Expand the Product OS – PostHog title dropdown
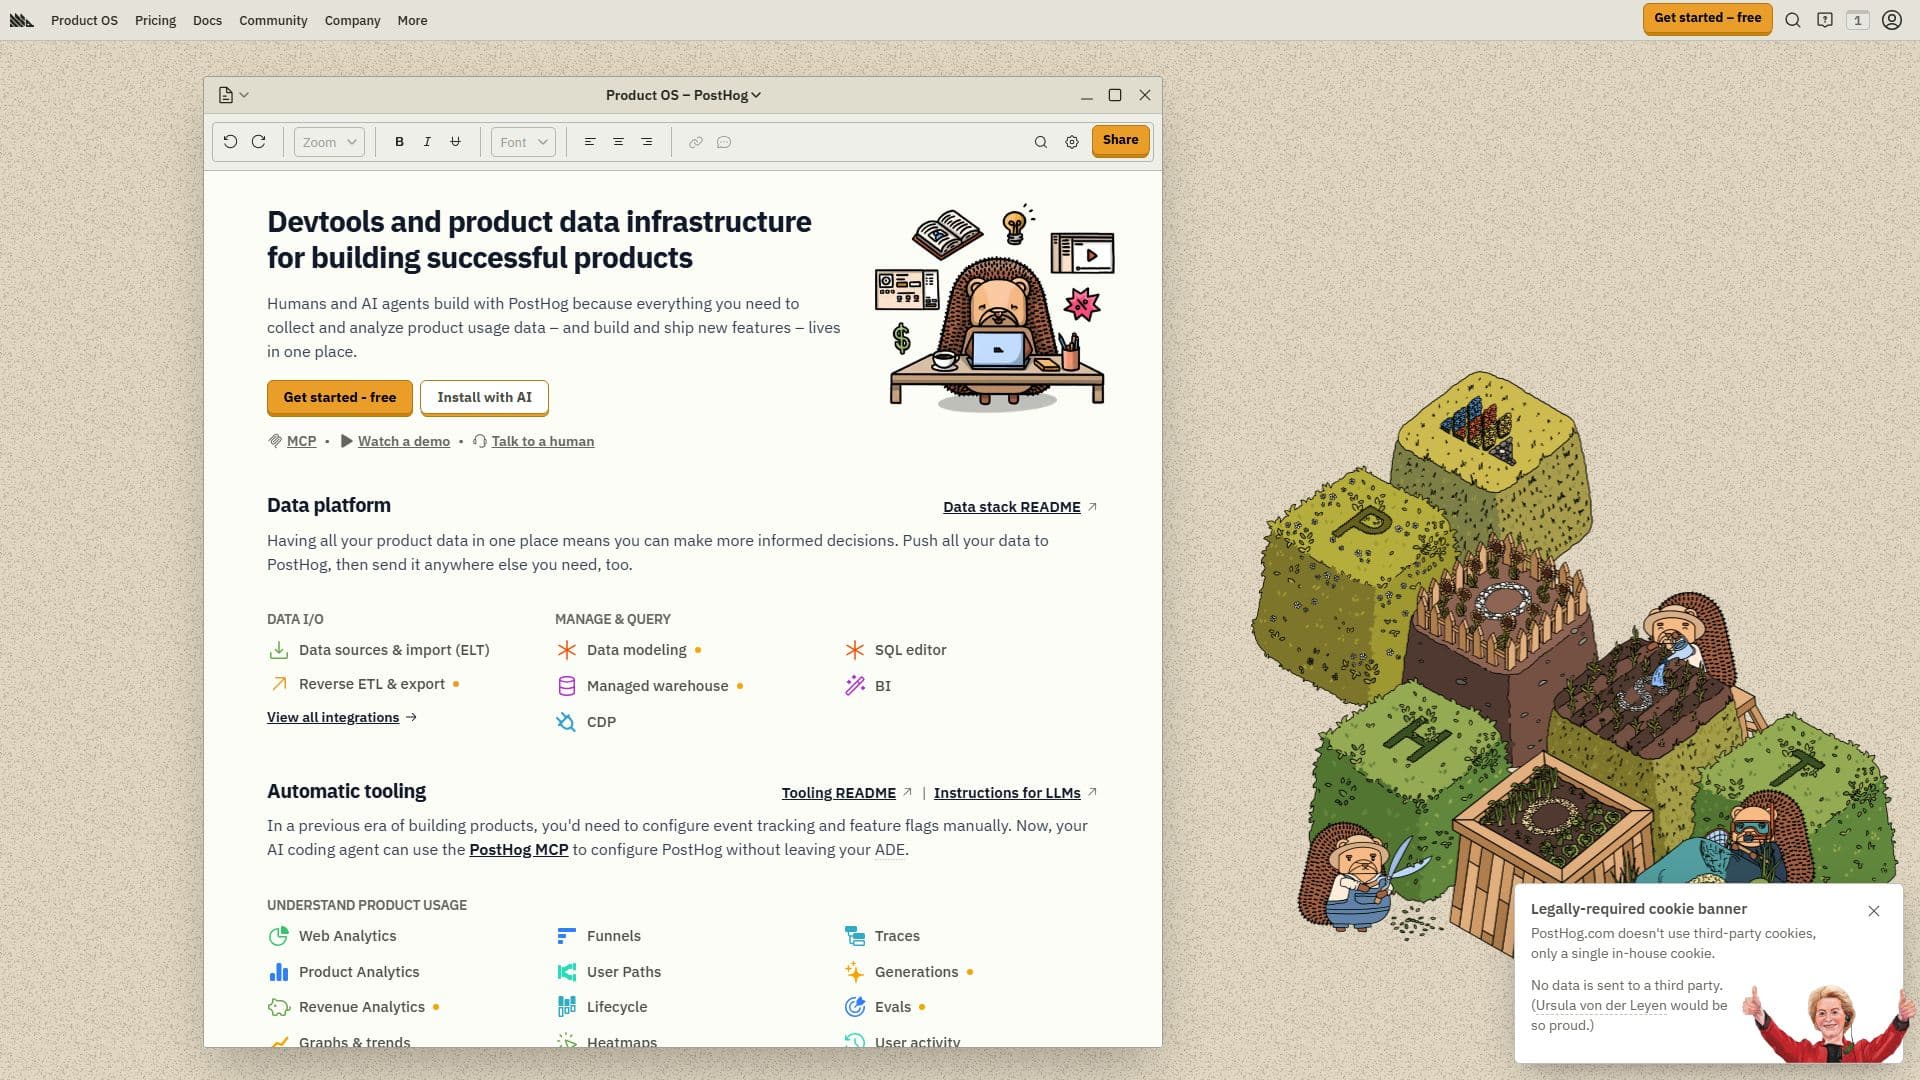Image resolution: width=1920 pixels, height=1080 pixels. click(x=683, y=95)
